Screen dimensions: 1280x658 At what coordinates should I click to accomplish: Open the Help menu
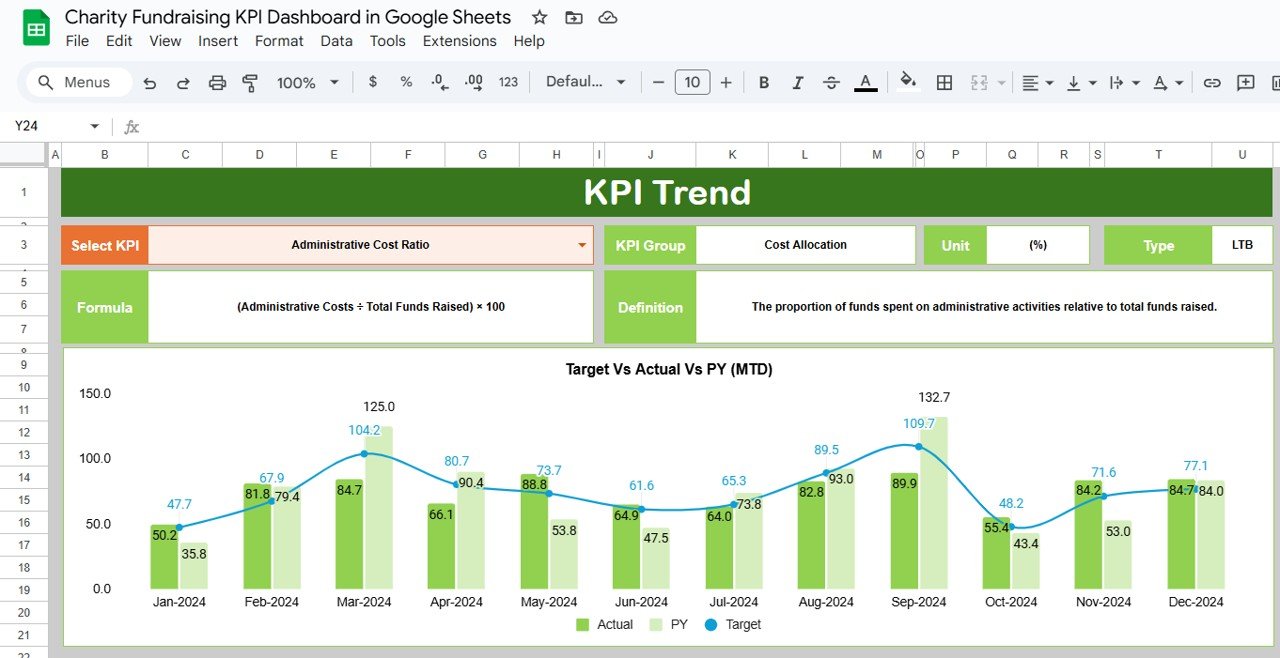click(x=529, y=41)
